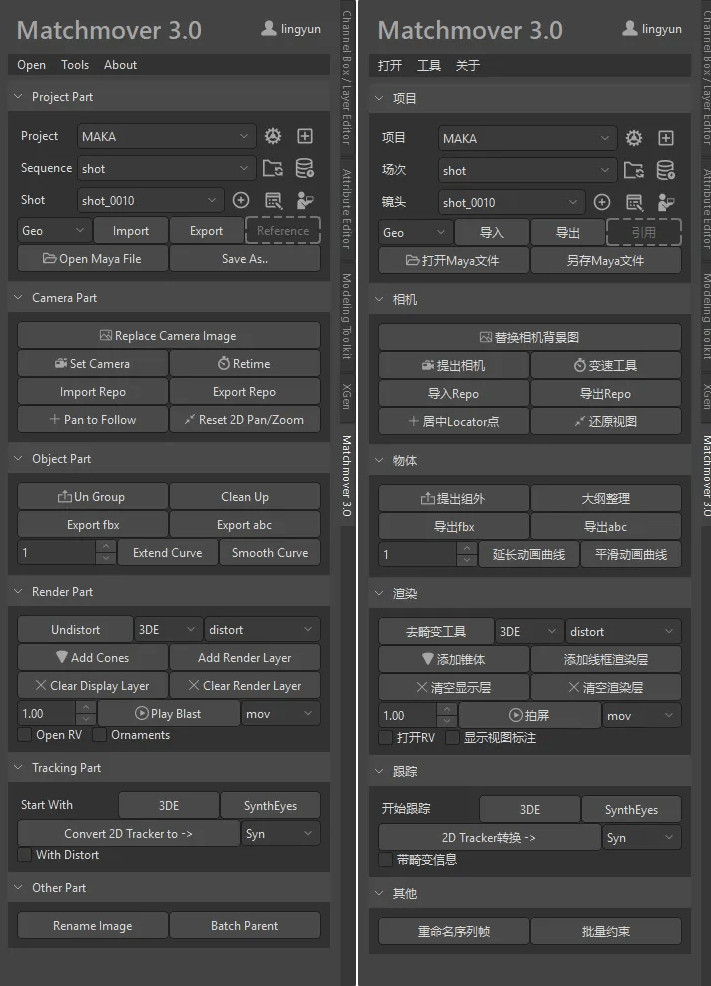Click the user-edit icon at the Shot row's end
This screenshot has height=986, width=711.
(x=304, y=200)
